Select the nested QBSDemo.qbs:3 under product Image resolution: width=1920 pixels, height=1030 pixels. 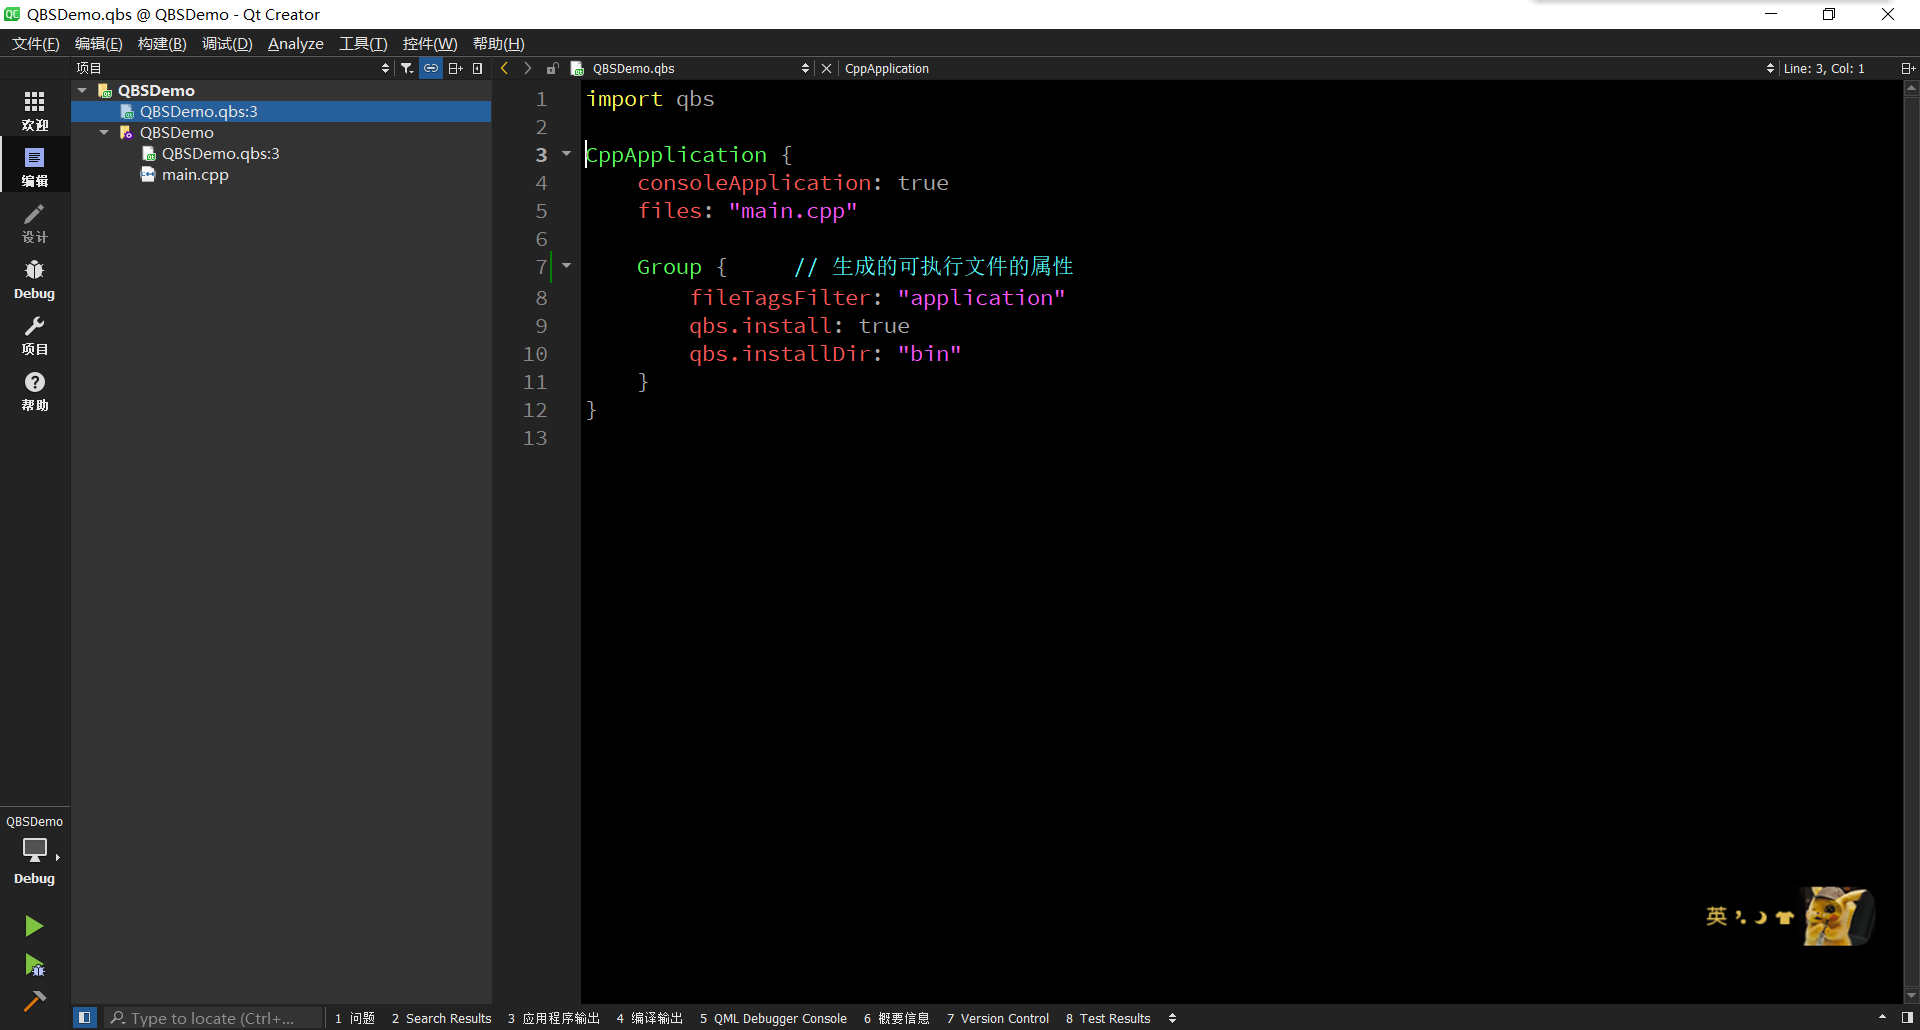click(x=220, y=153)
